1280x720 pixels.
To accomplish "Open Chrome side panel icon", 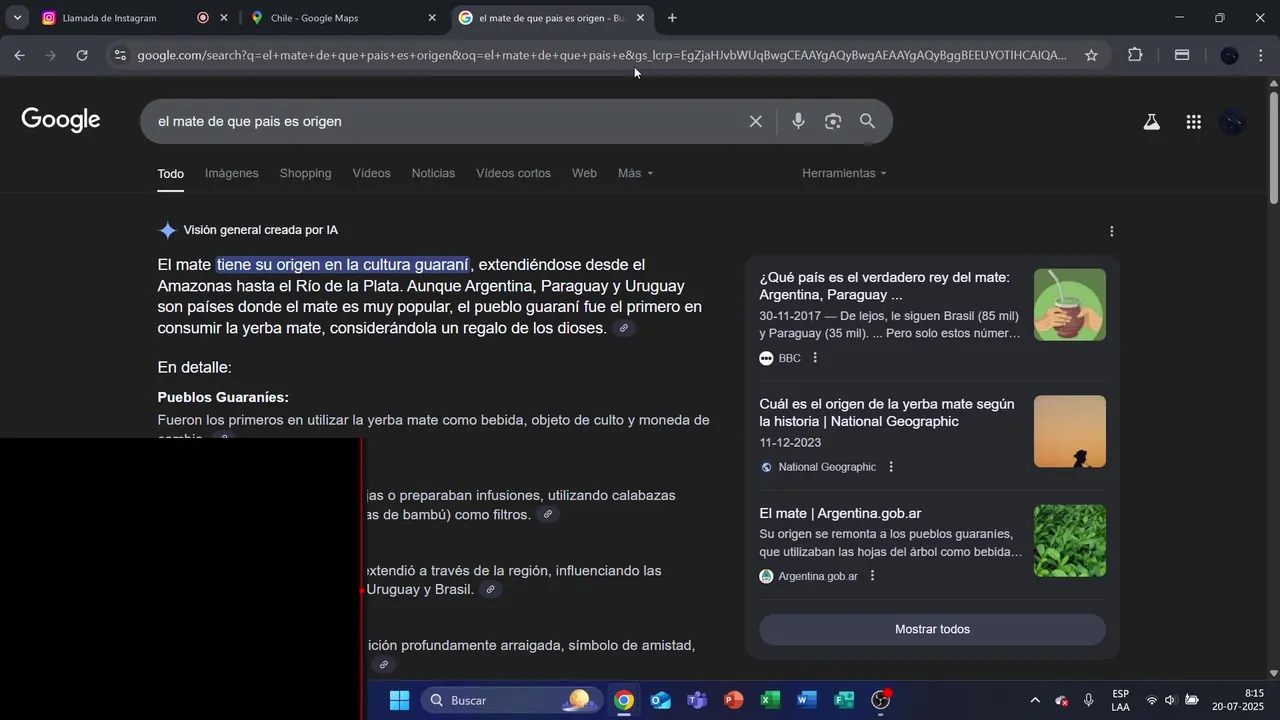I will pyautogui.click(x=1182, y=55).
